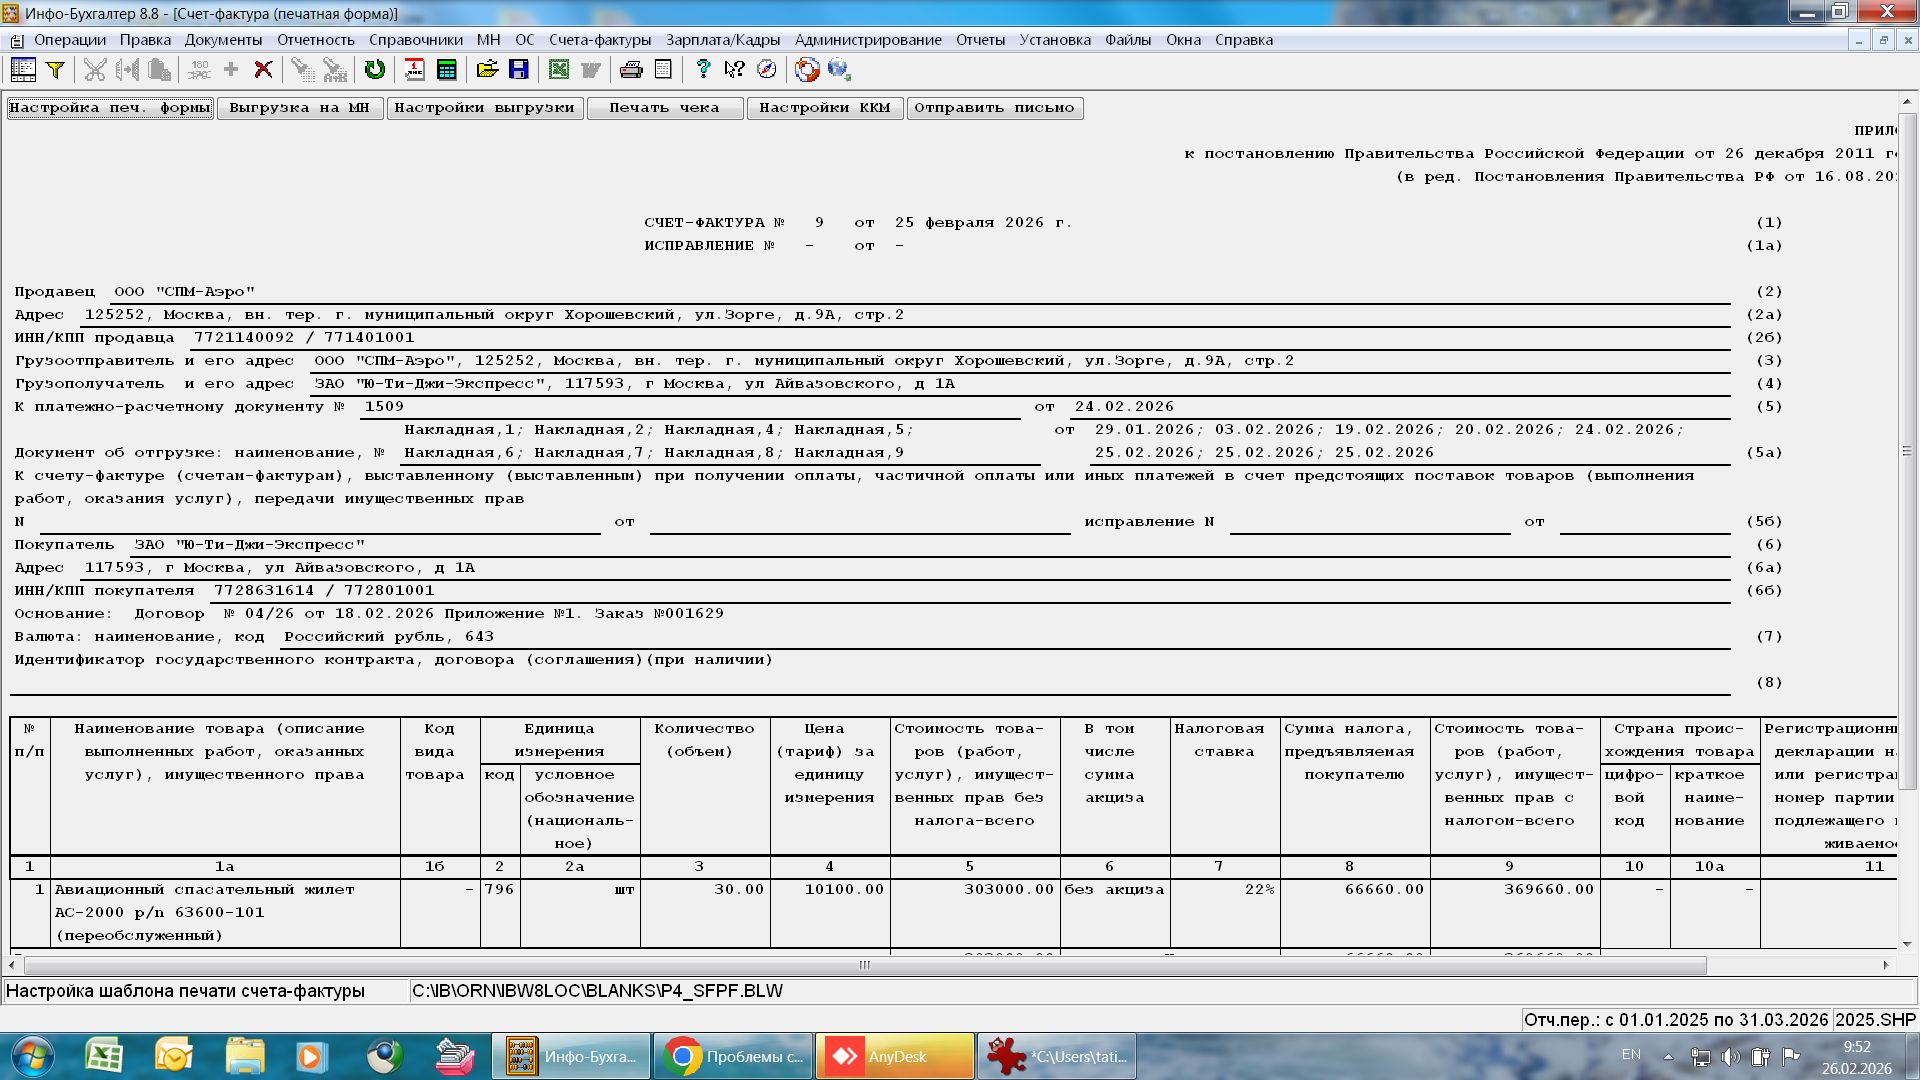Click the Печать чека button
1920x1080 pixels.
(664, 108)
